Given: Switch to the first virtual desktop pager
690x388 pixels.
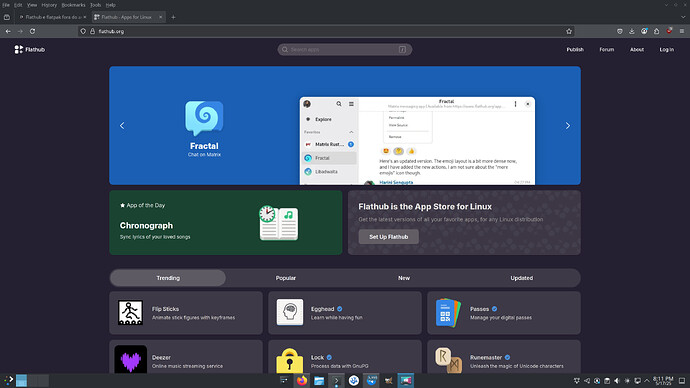Looking at the screenshot, I should coord(22,381).
